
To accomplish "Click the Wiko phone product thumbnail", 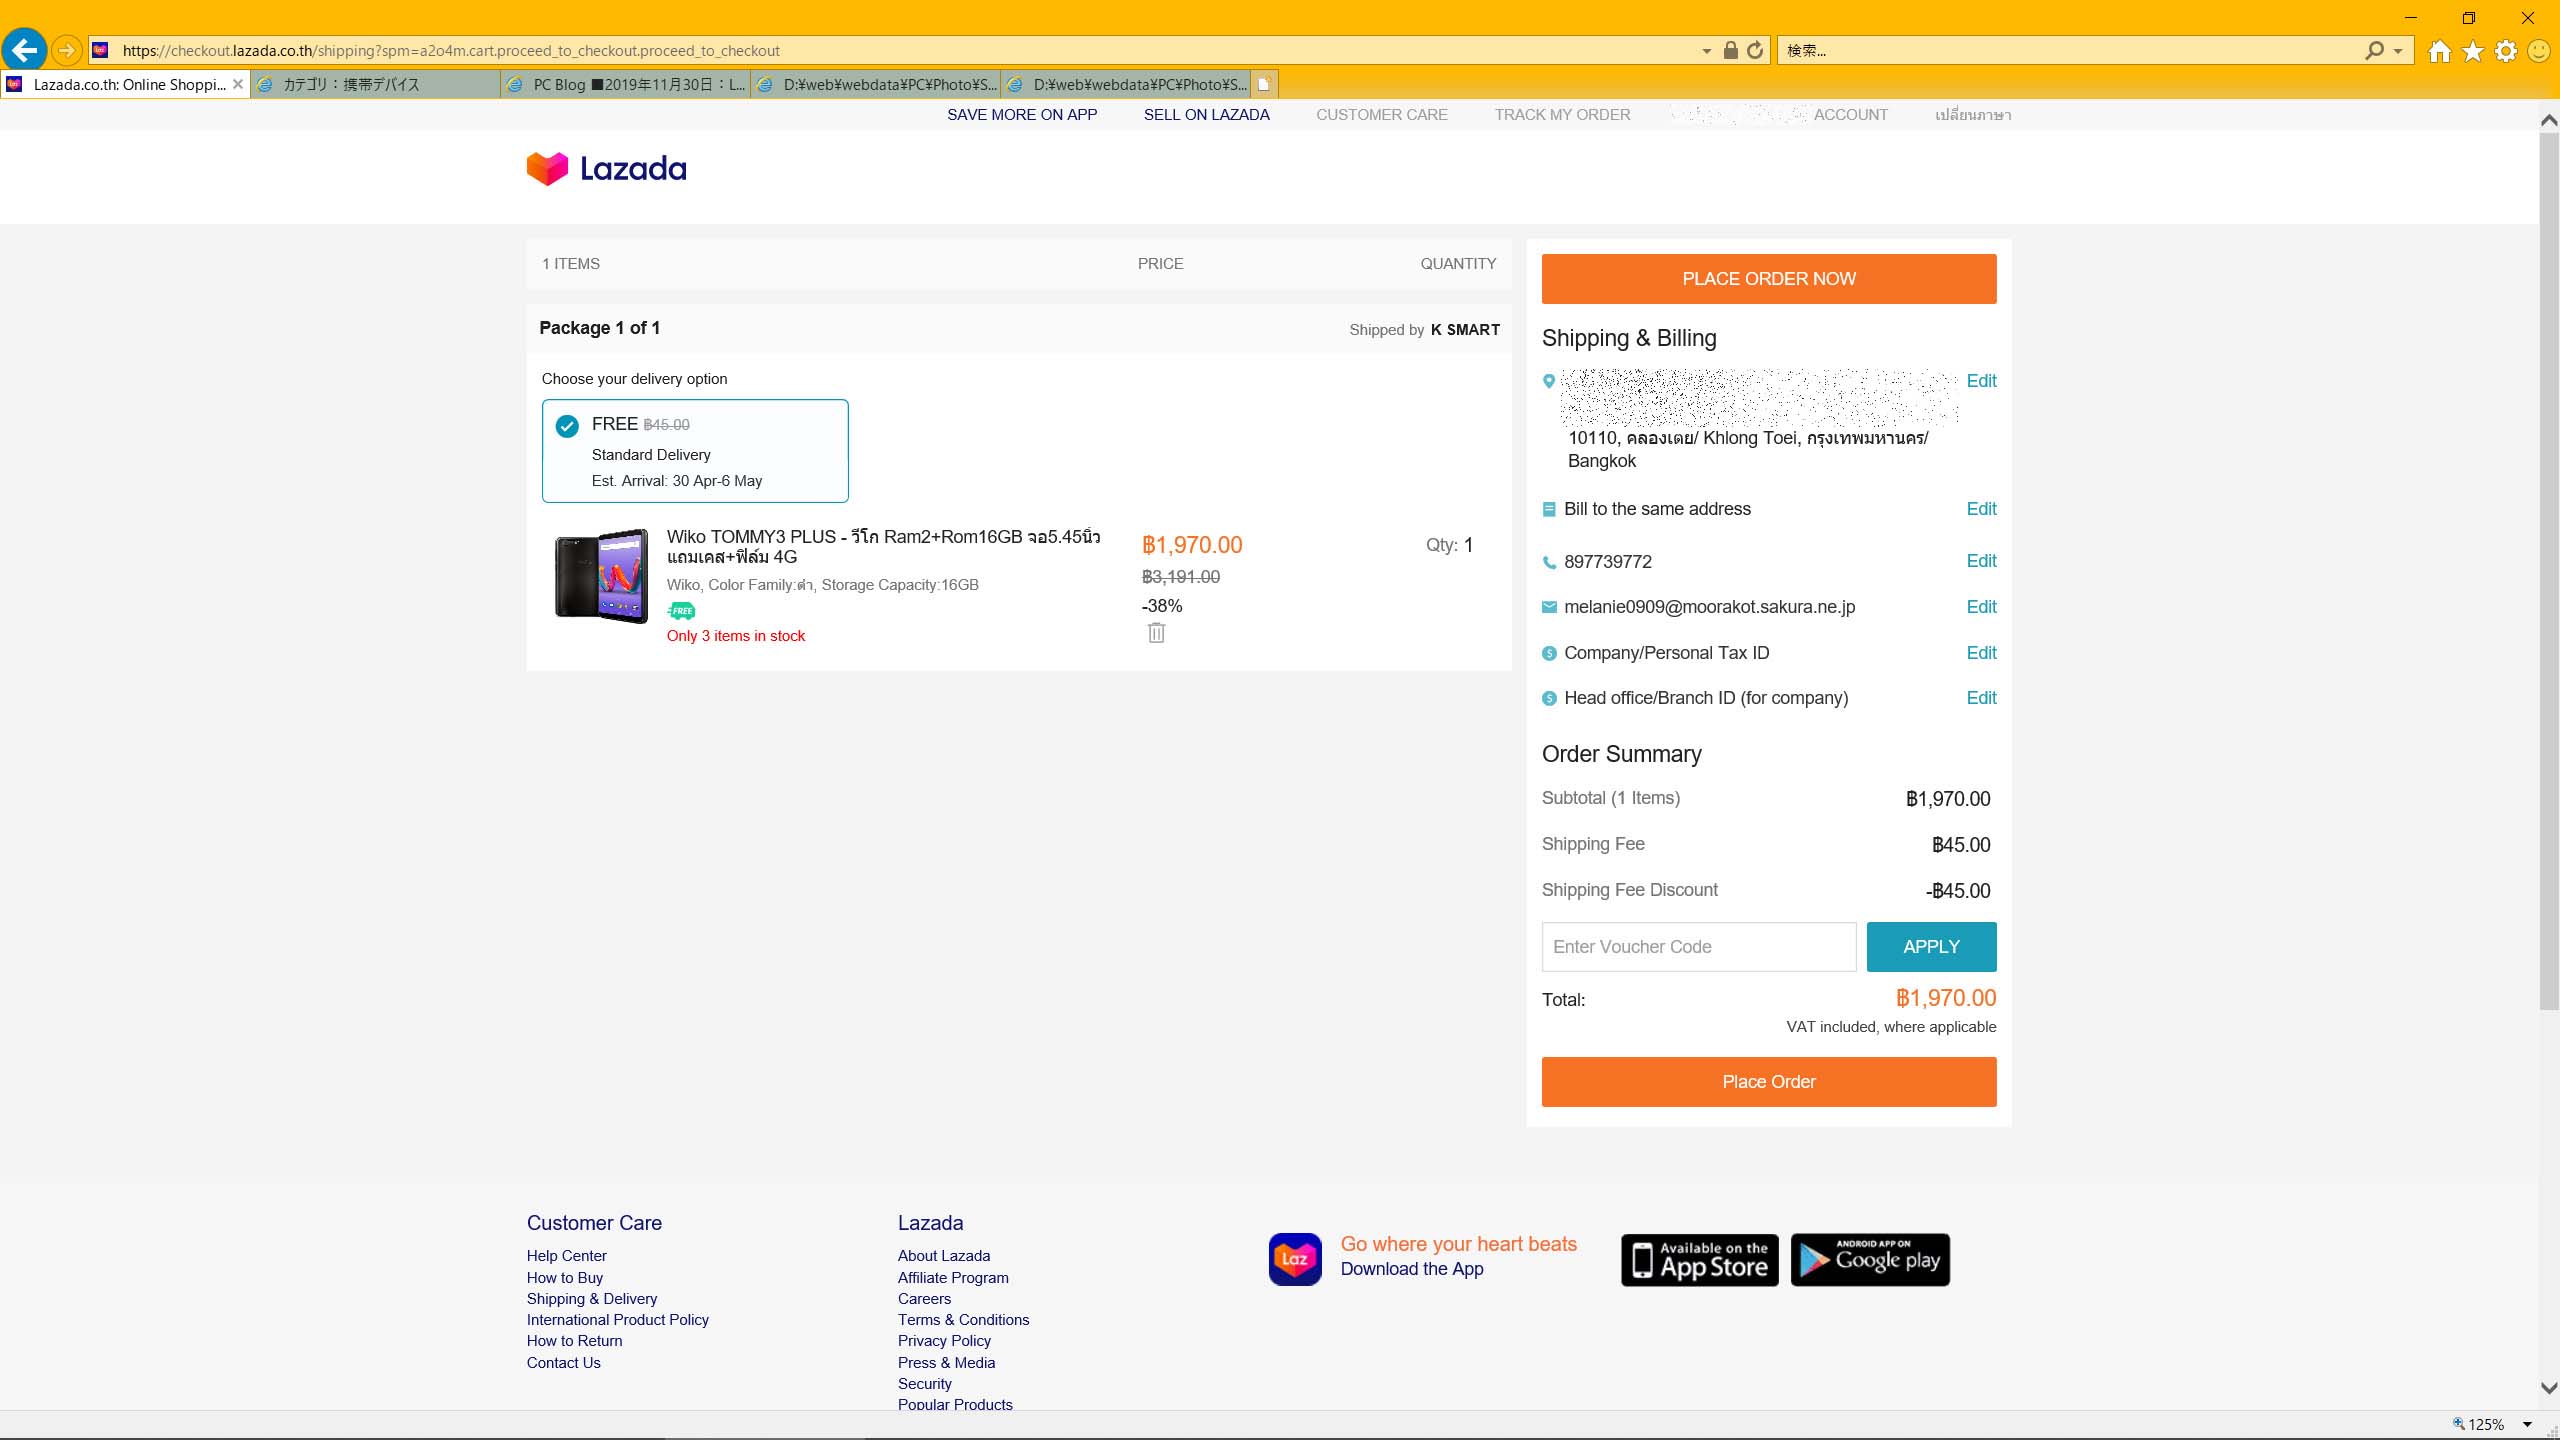I will (x=601, y=577).
